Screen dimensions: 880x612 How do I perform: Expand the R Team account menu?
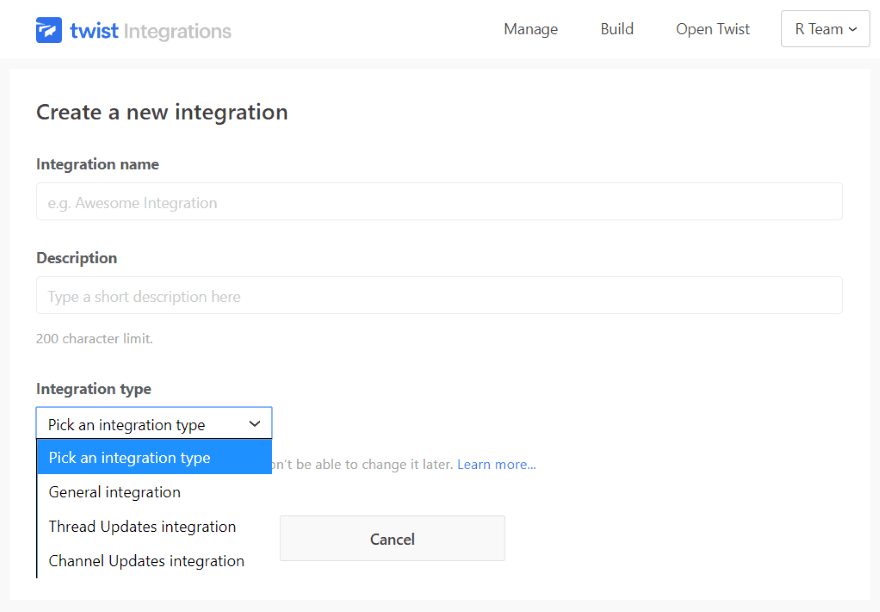tap(825, 29)
